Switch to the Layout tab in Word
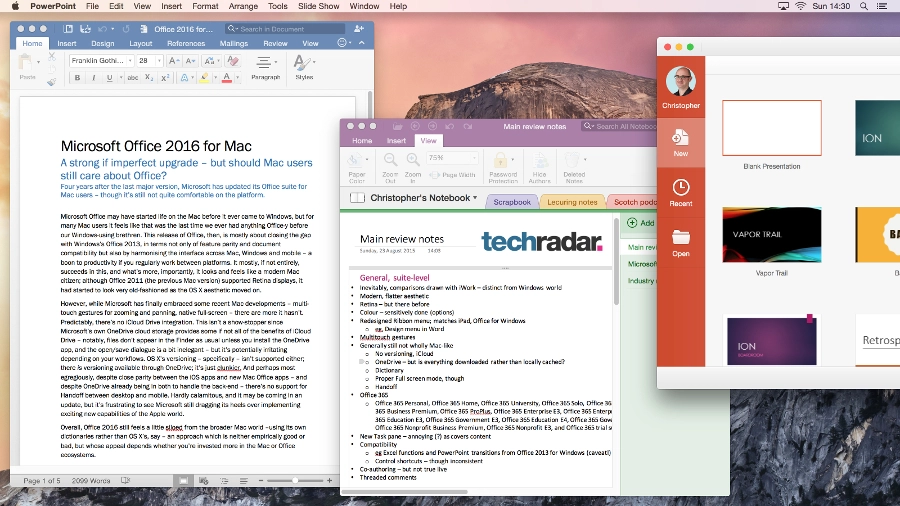900x506 pixels. pos(141,44)
